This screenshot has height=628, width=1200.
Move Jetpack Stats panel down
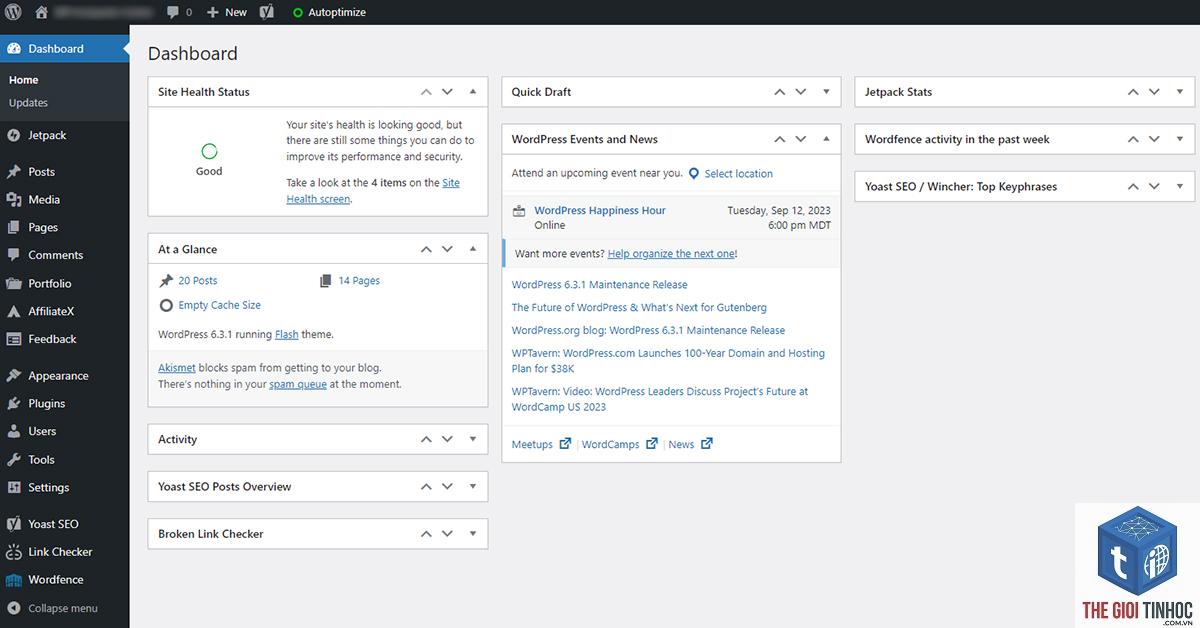(x=1155, y=92)
